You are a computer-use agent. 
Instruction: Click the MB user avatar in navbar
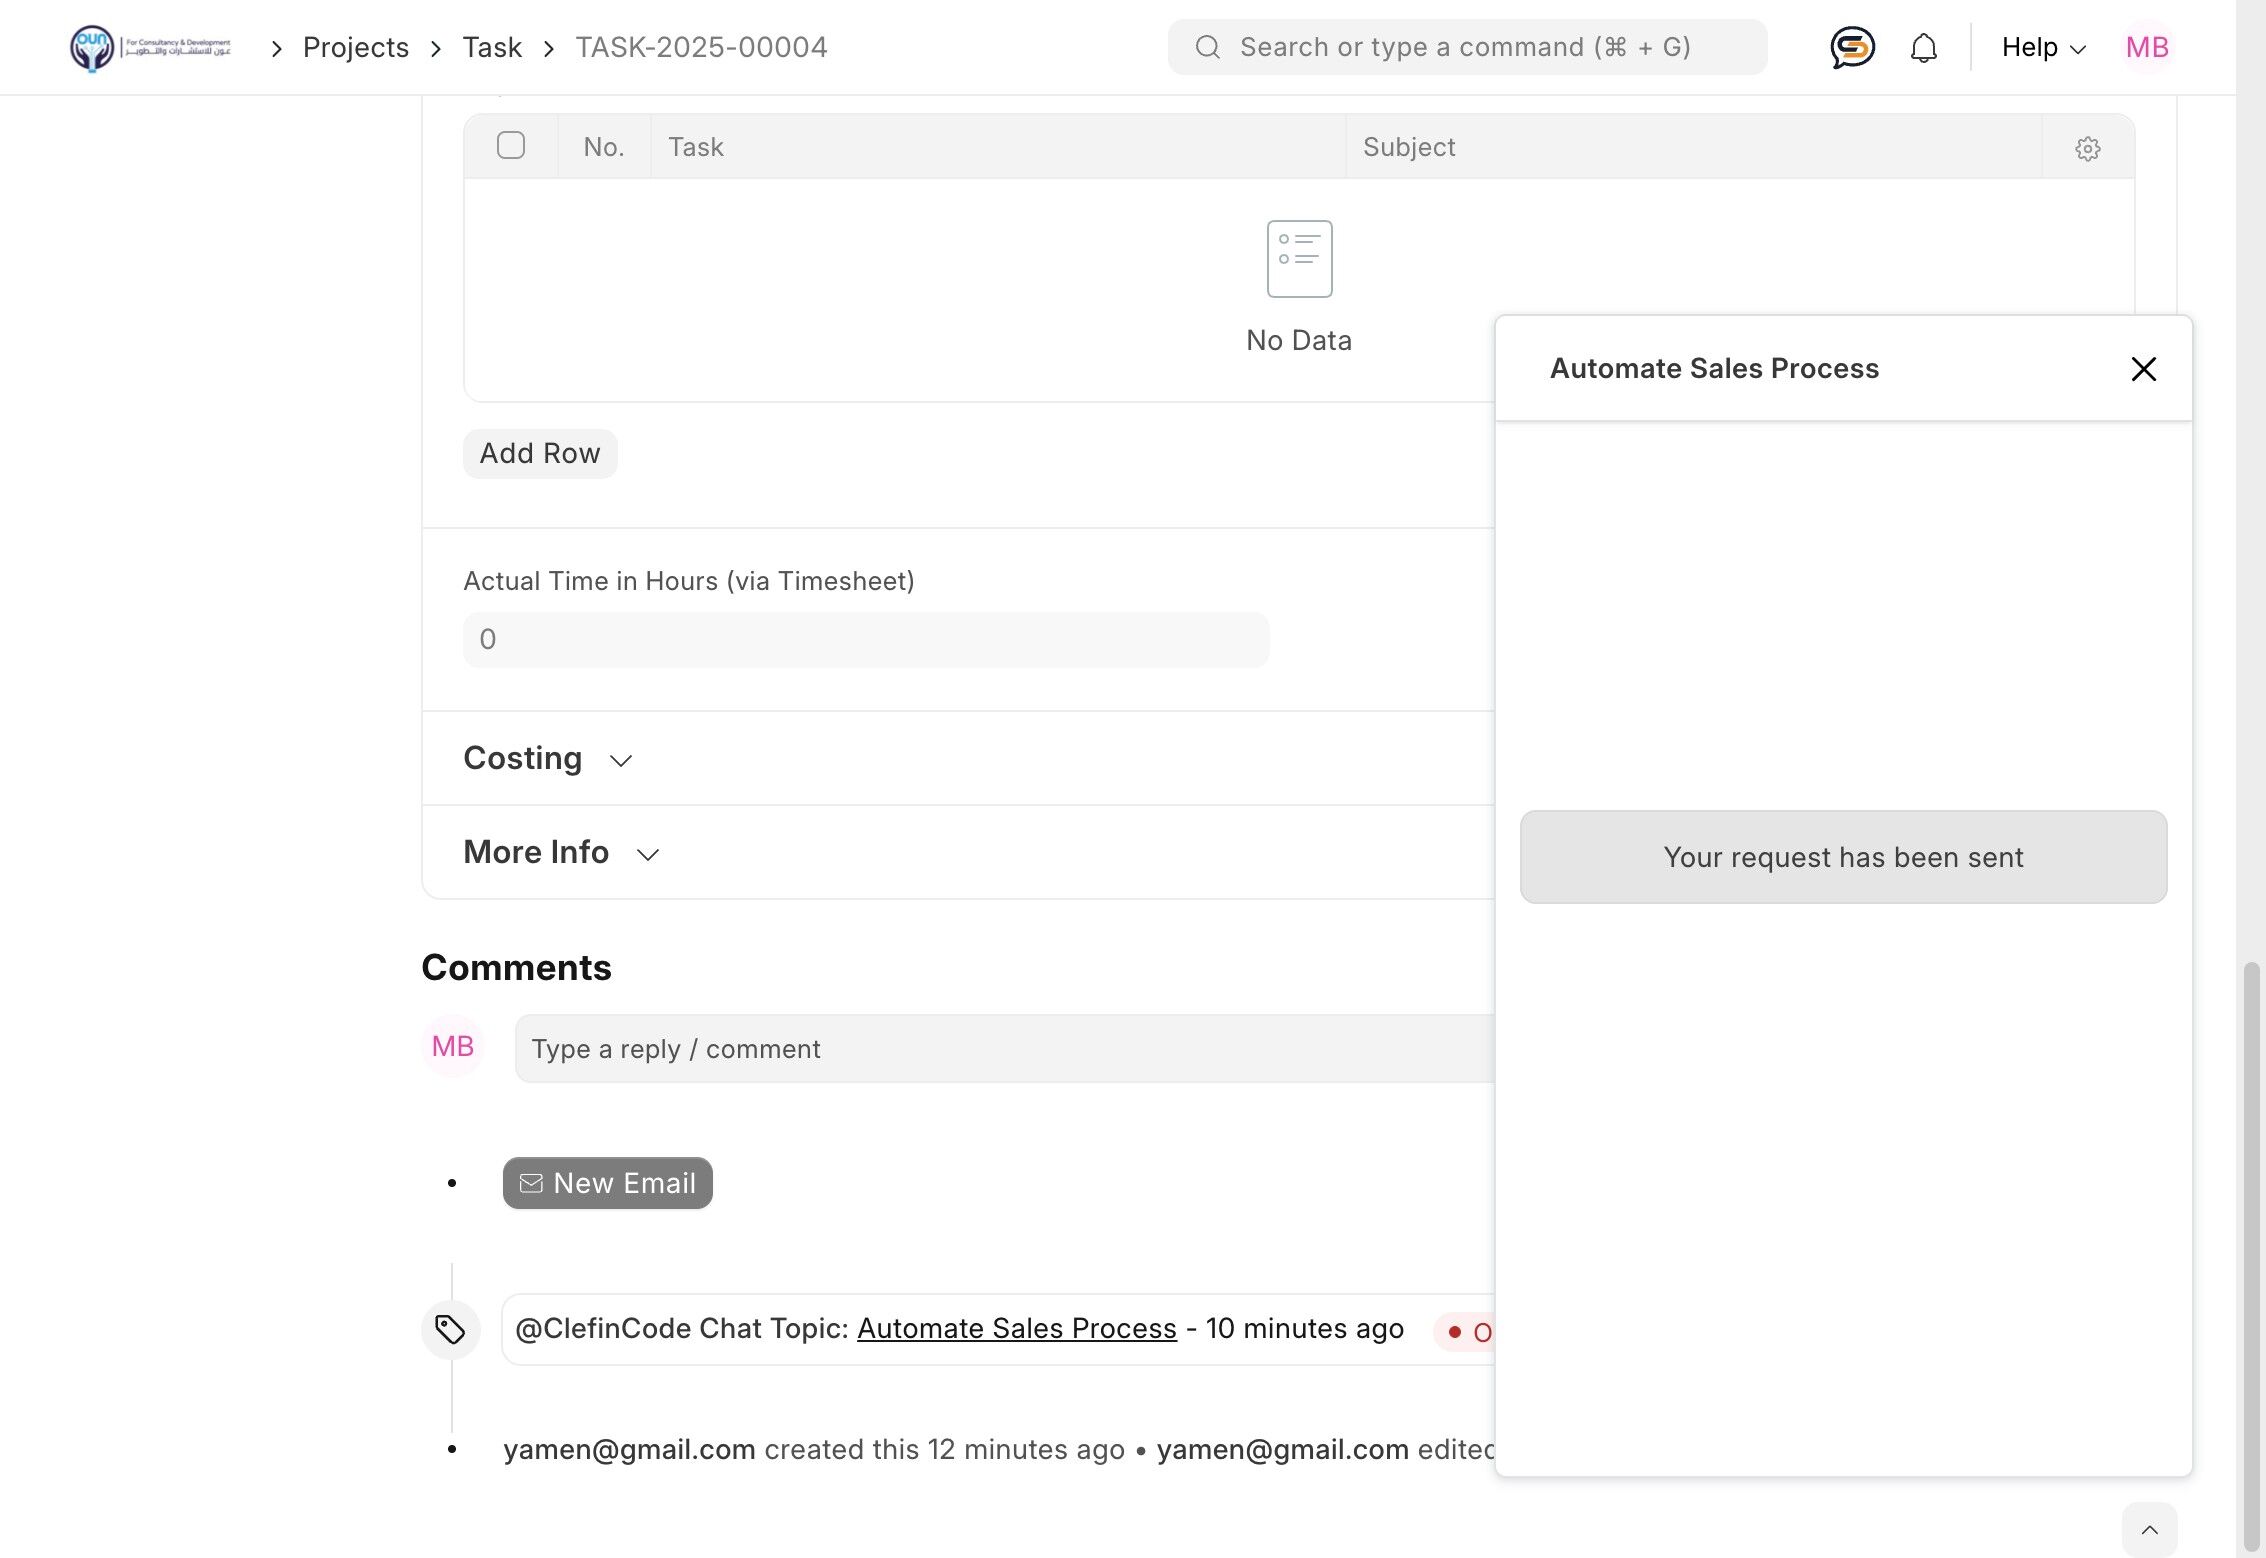point(2146,47)
